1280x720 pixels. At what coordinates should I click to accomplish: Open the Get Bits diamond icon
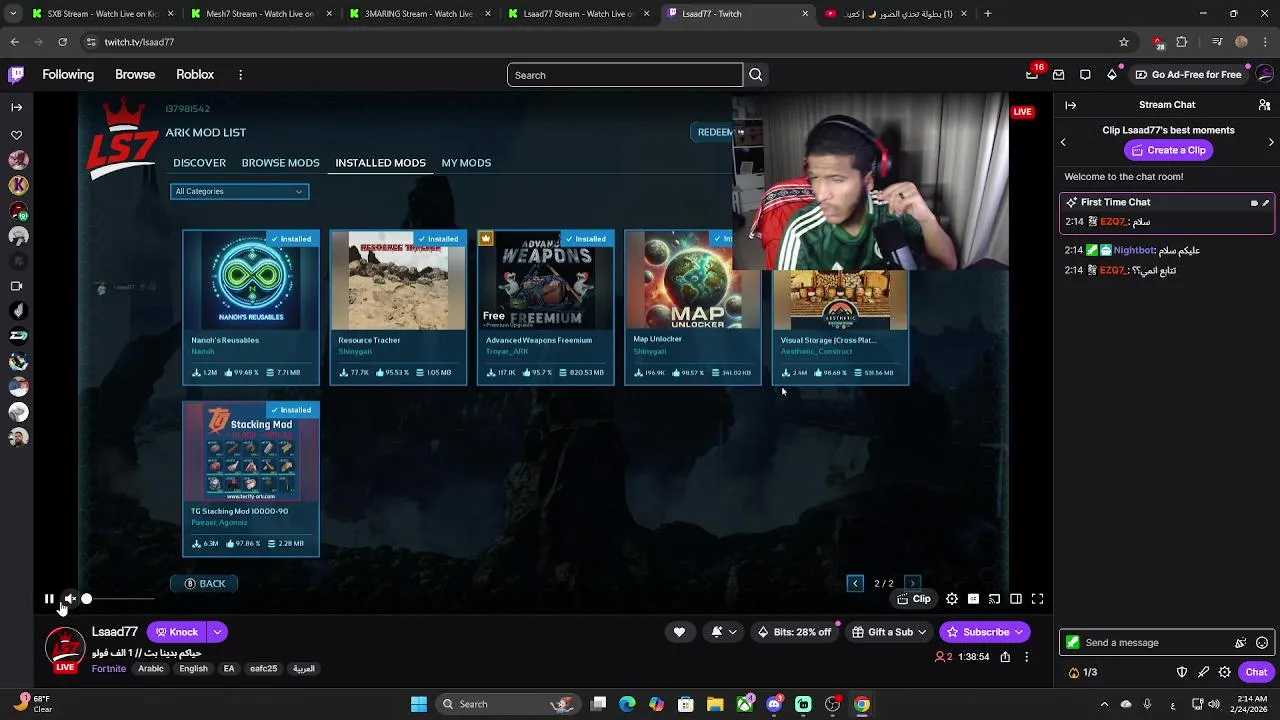[1112, 75]
